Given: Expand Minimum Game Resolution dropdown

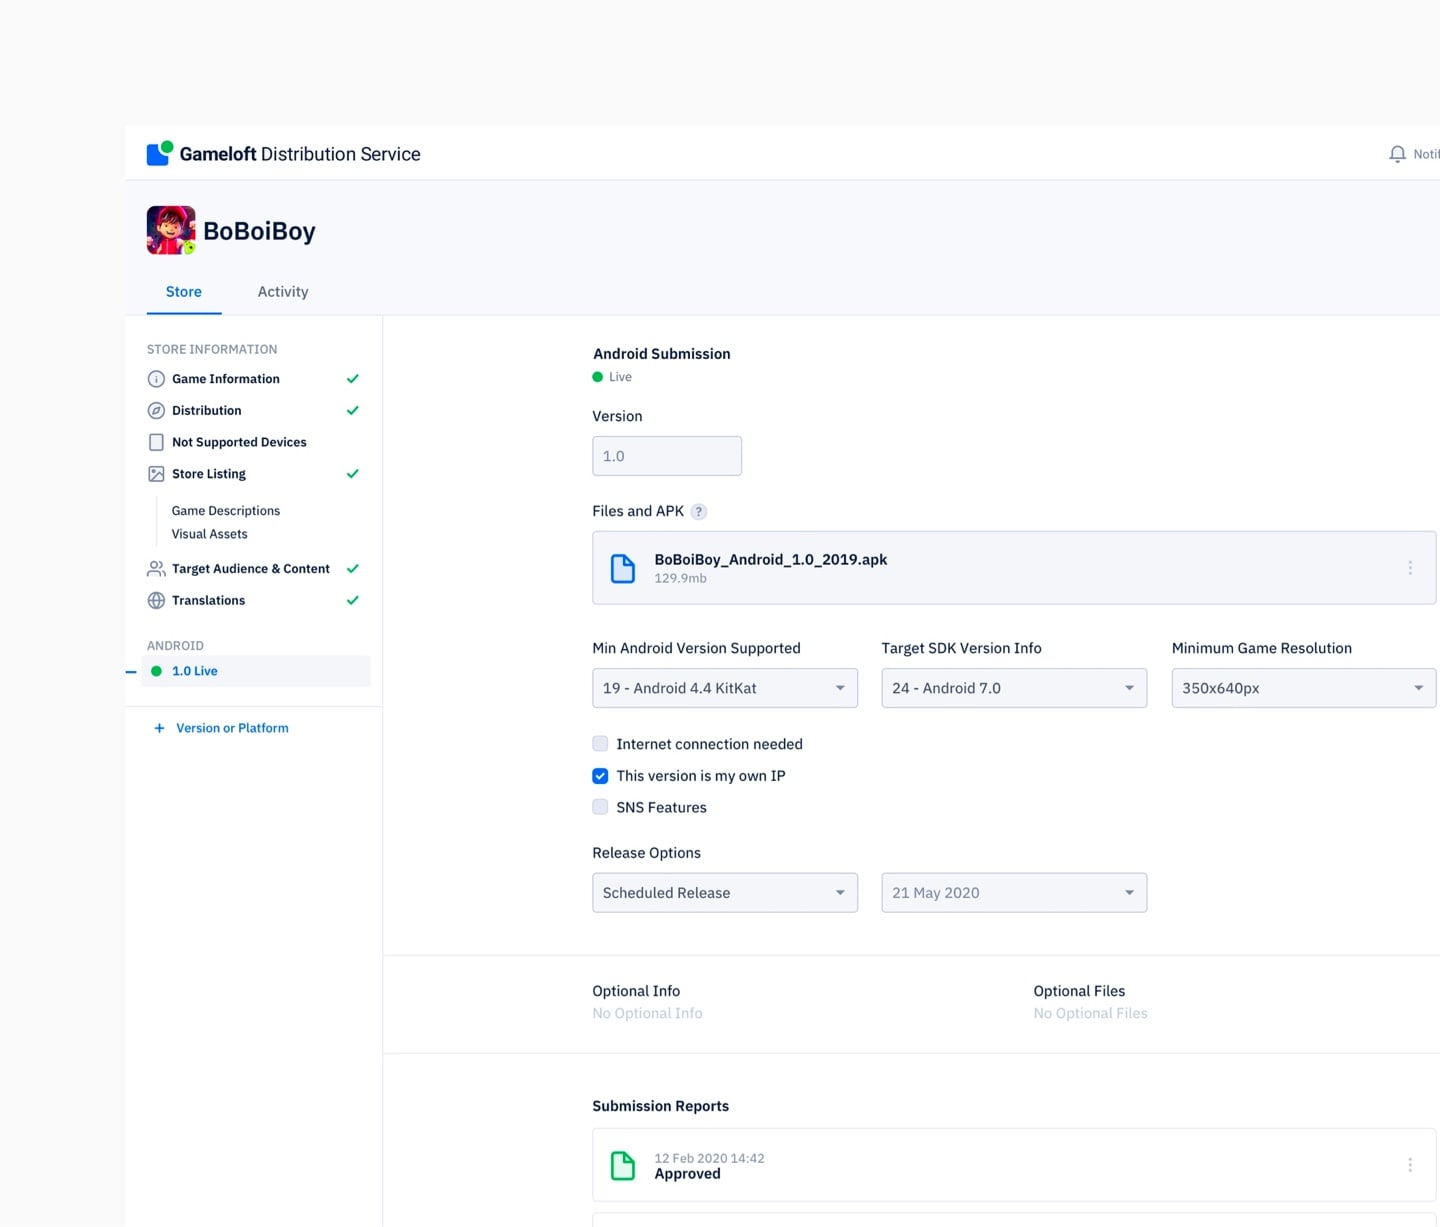Looking at the screenshot, I should [x=1304, y=688].
